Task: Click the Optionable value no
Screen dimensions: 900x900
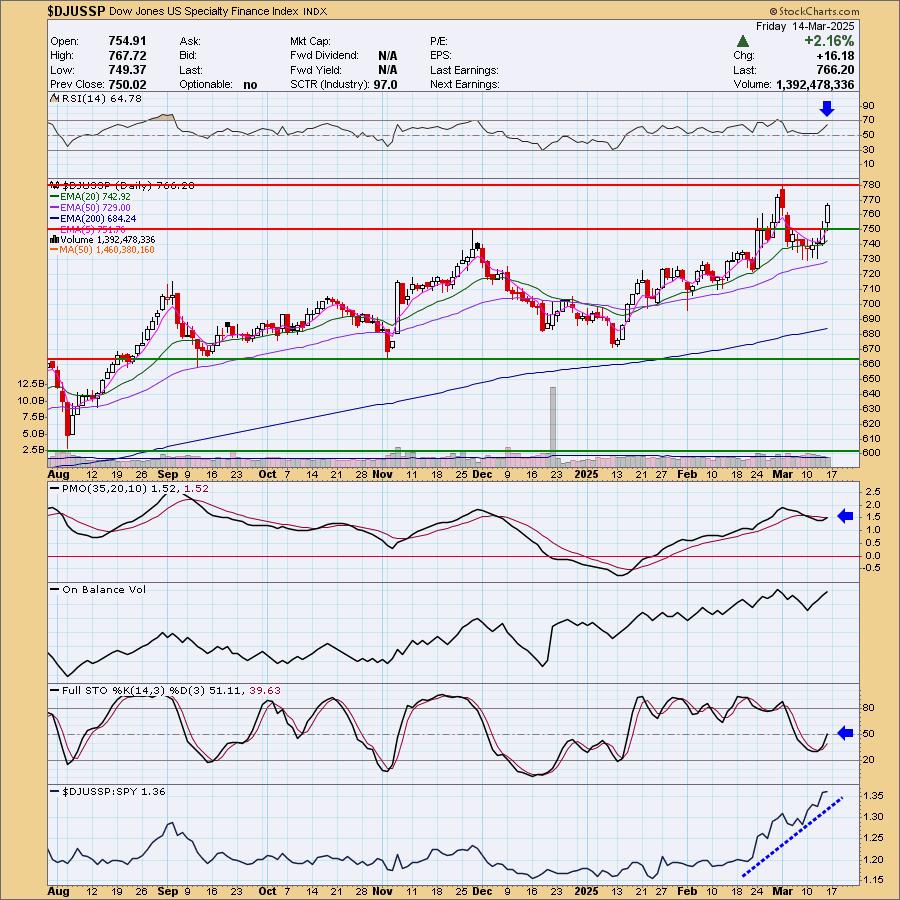Action: pos(250,84)
